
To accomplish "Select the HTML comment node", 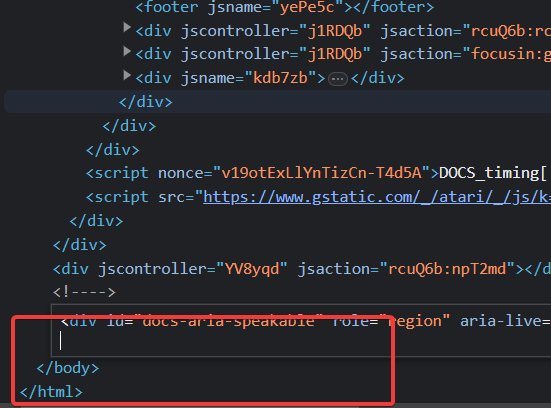I will (x=84, y=292).
